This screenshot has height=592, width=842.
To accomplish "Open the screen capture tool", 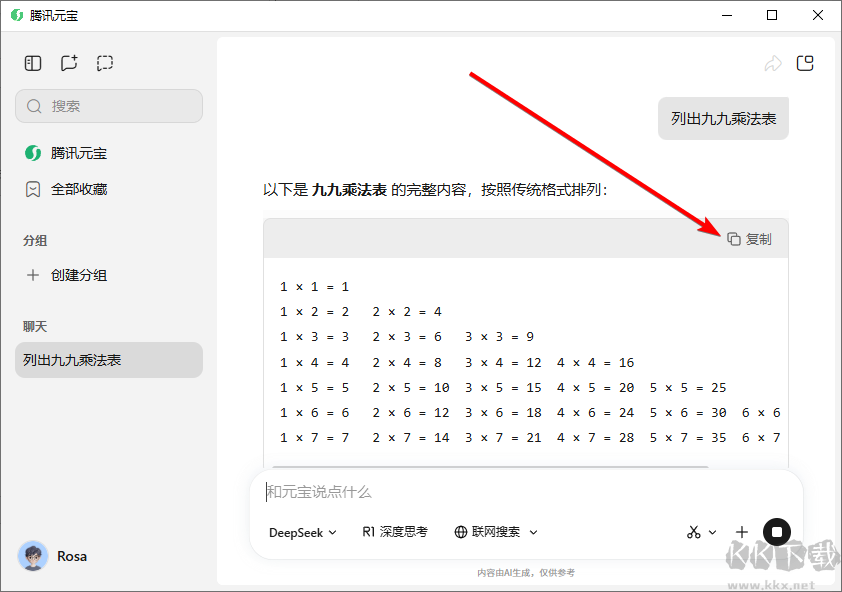I will point(104,63).
